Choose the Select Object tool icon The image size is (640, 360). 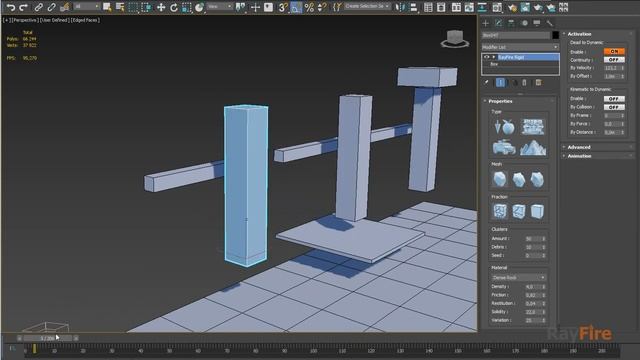(x=107, y=7)
